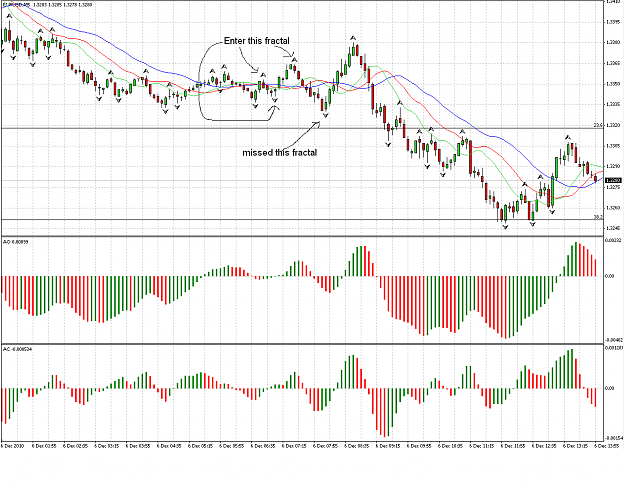
Task: Click the '6 Dec 2010' date label
Action: tap(13, 446)
